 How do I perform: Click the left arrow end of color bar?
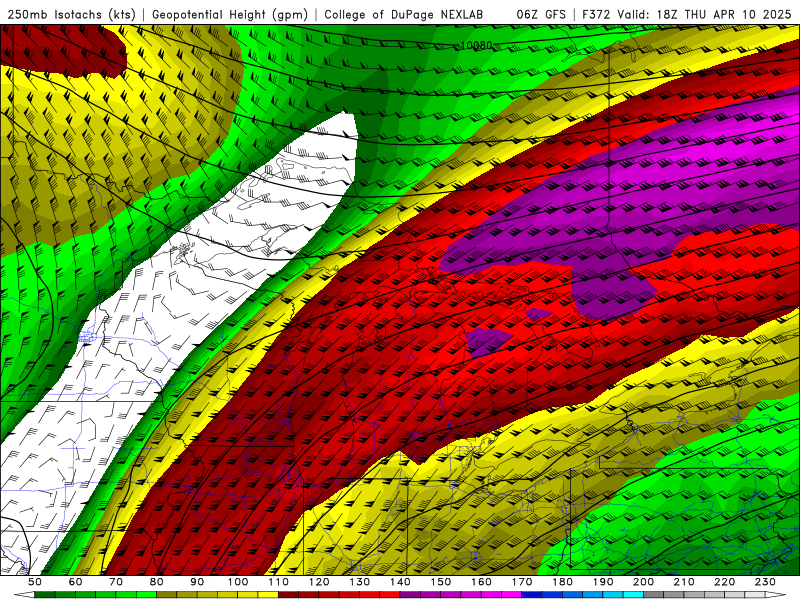tap(24, 594)
